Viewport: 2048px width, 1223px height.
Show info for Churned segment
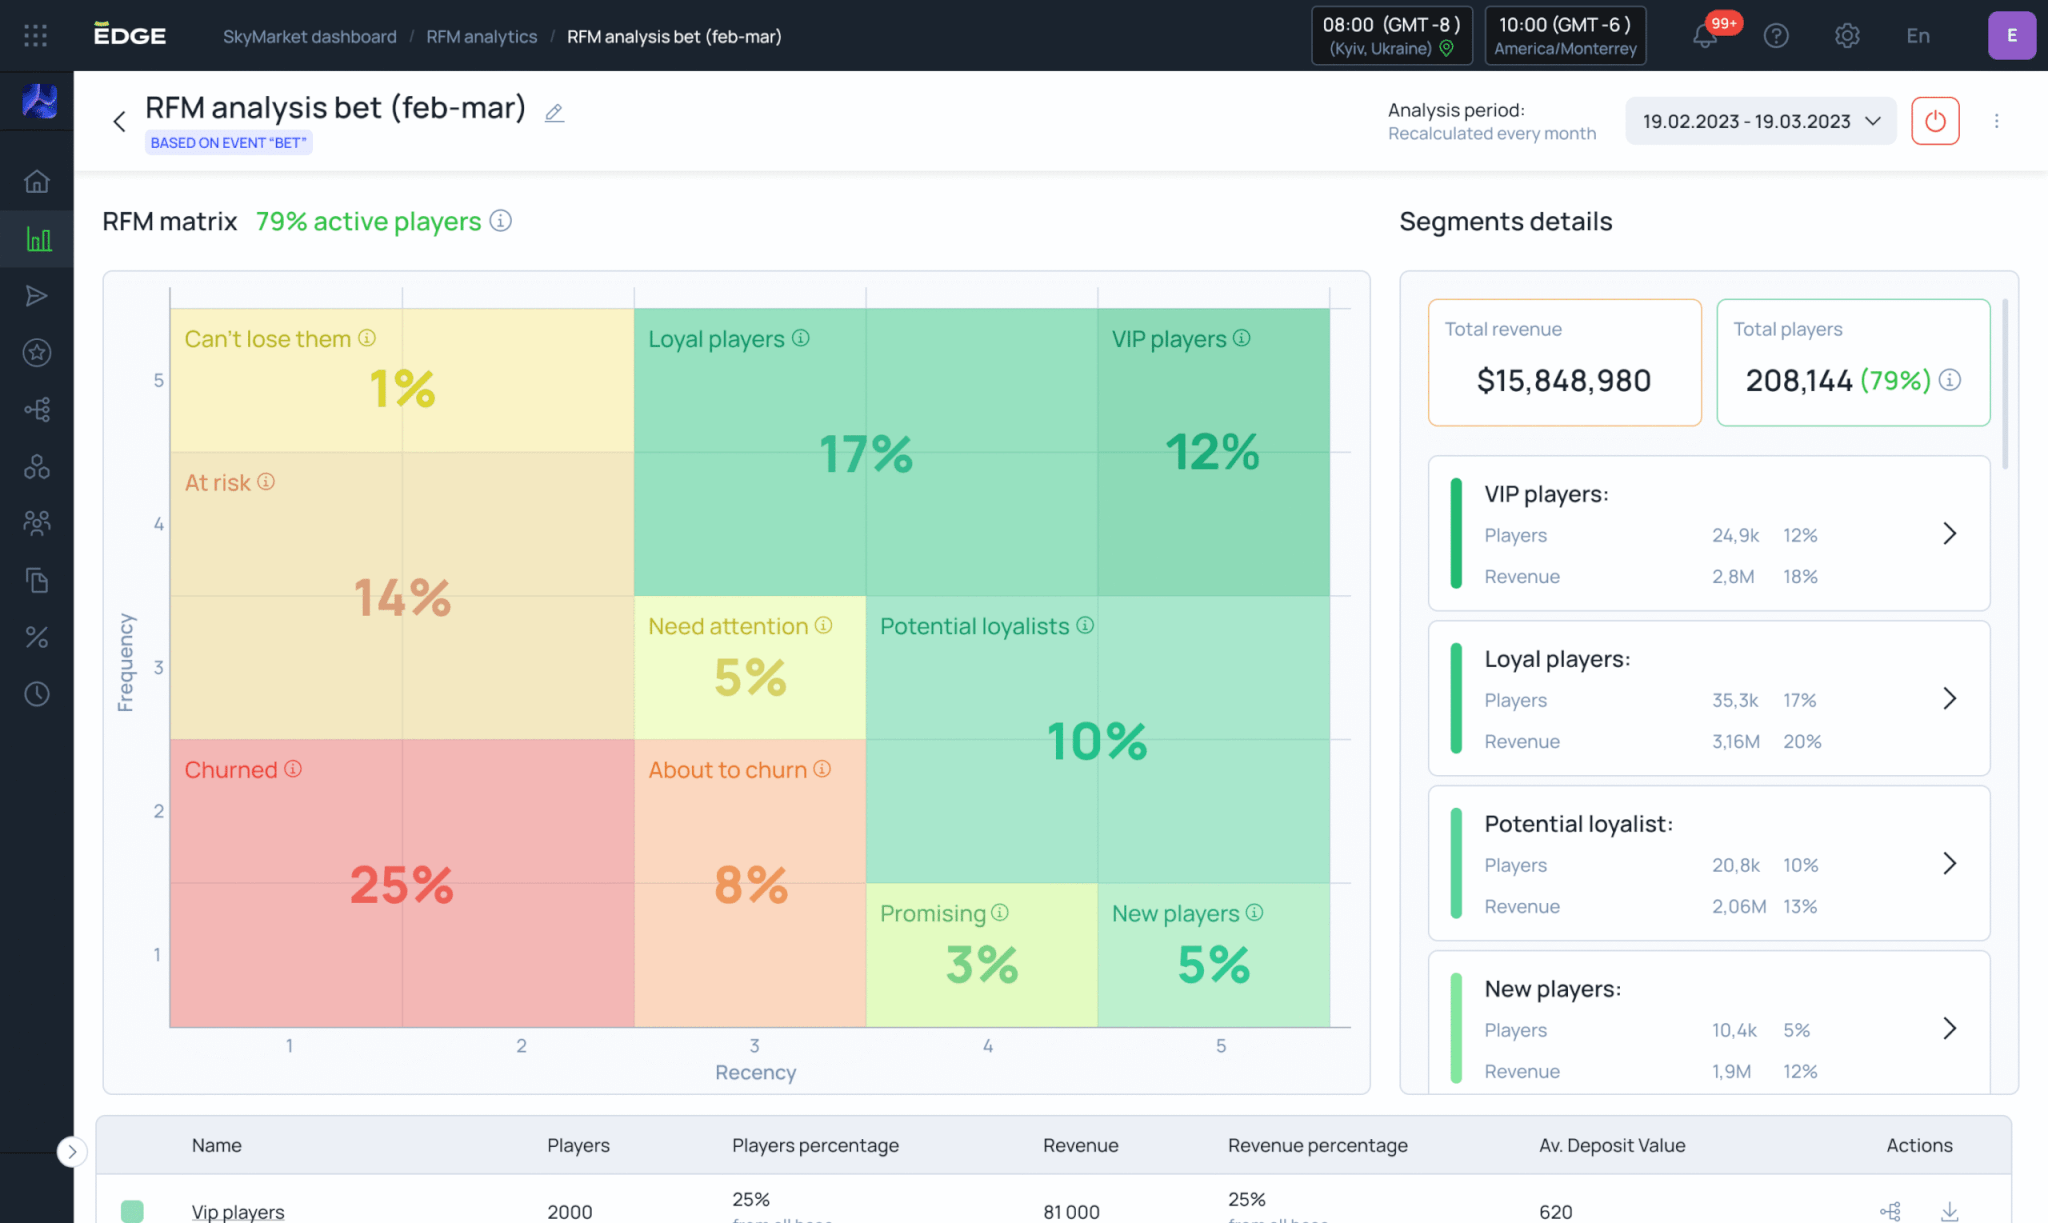pos(293,769)
